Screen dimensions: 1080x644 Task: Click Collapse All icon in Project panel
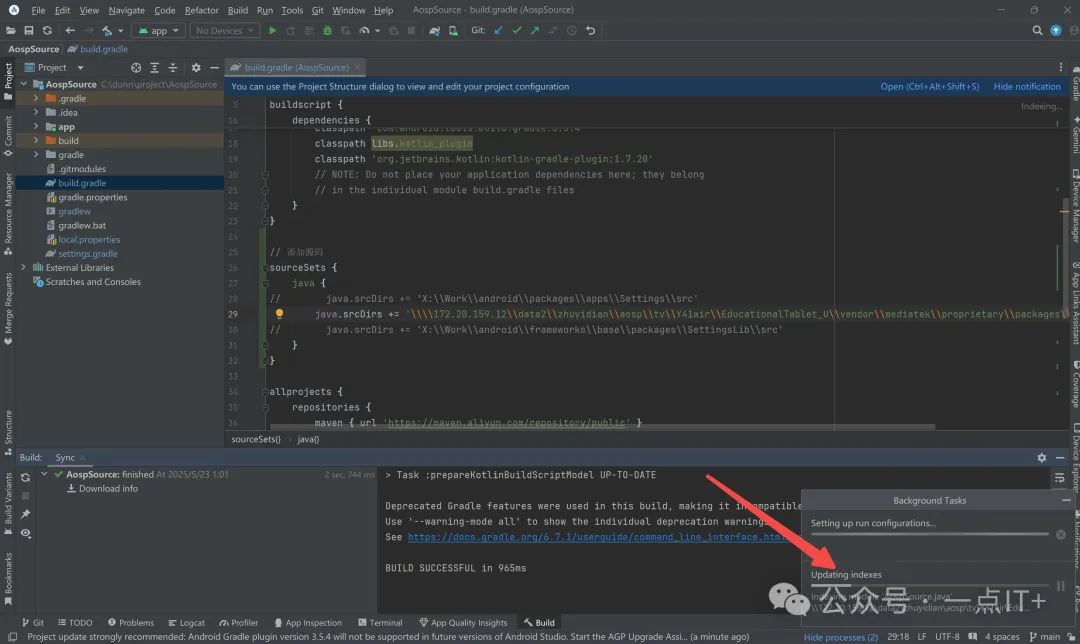point(173,67)
